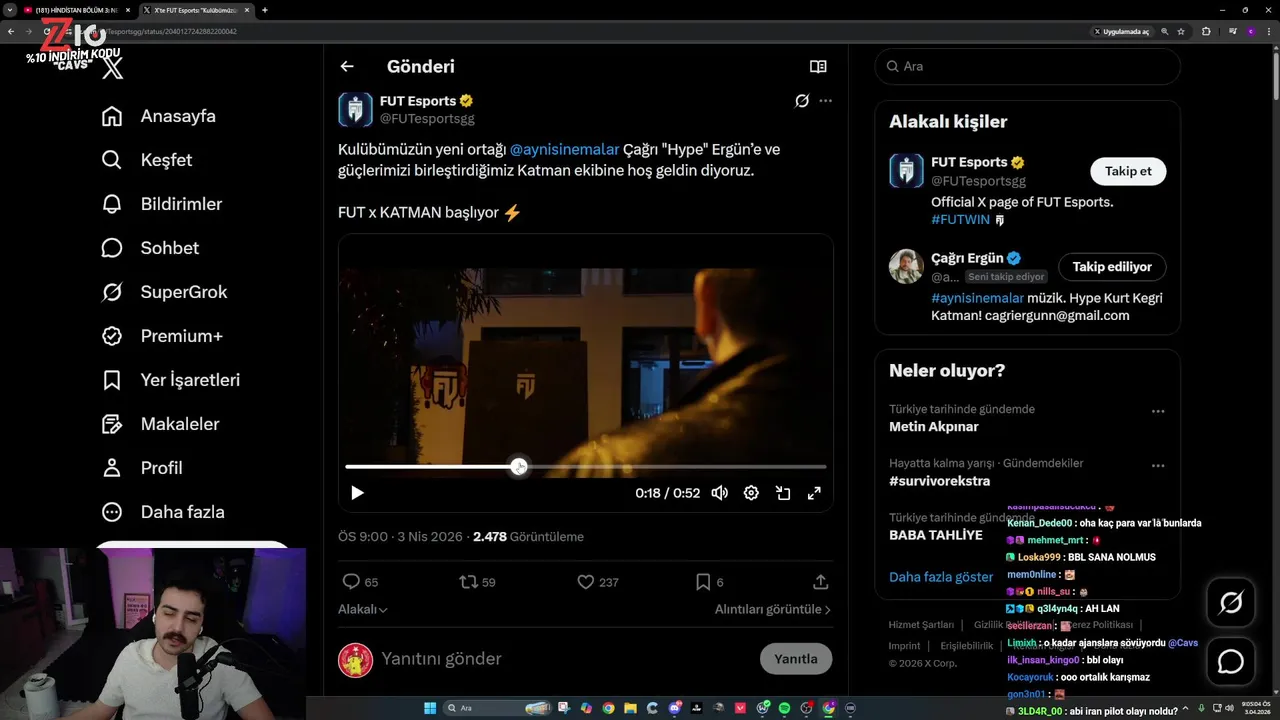Open Premium+ in the sidebar

[x=162, y=336]
